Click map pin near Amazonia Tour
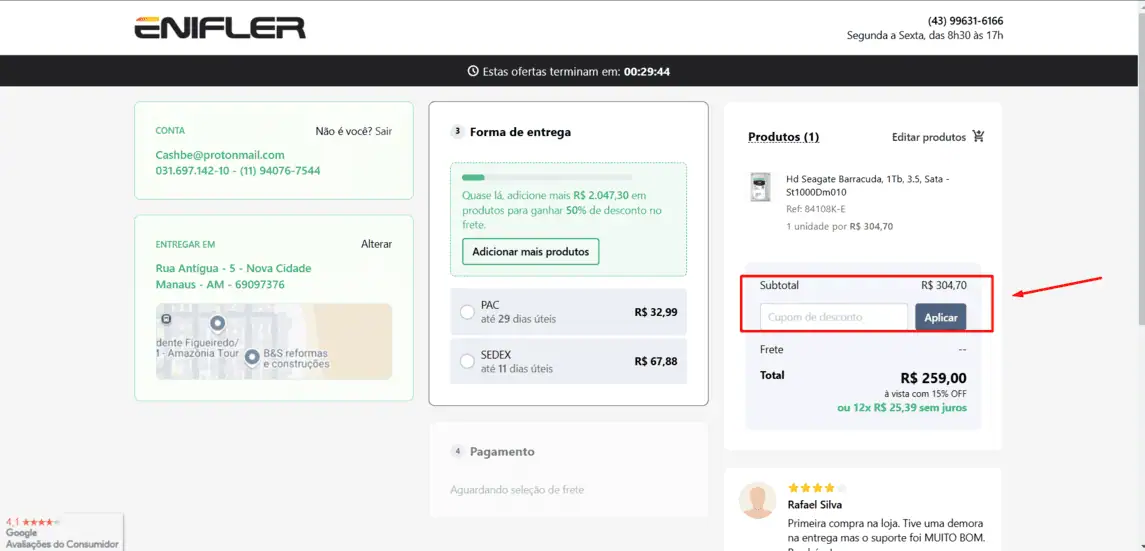 (217, 323)
